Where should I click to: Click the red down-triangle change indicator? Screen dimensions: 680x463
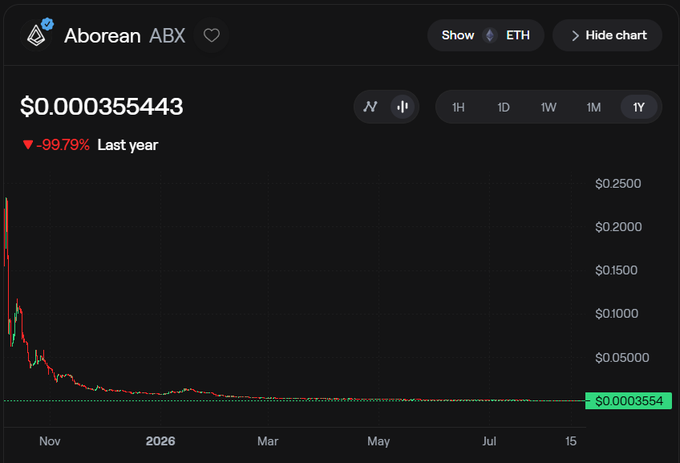28,145
